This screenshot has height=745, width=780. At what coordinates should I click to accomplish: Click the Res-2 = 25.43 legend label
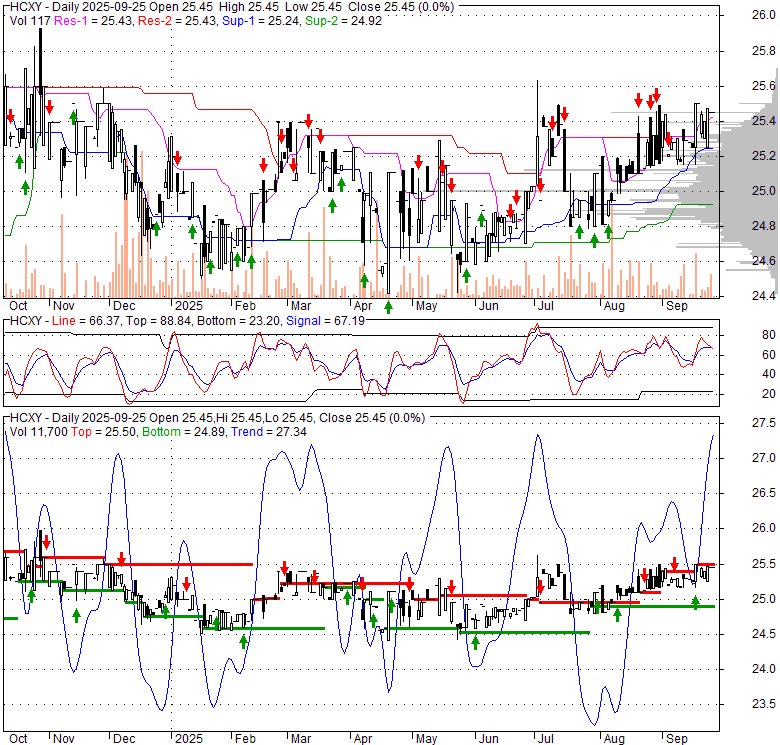point(178,21)
